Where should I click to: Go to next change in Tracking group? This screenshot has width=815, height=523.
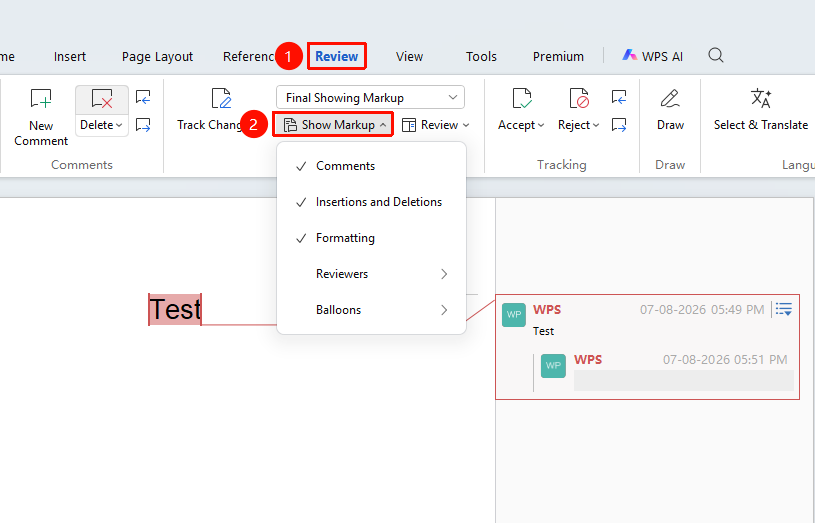click(x=619, y=125)
